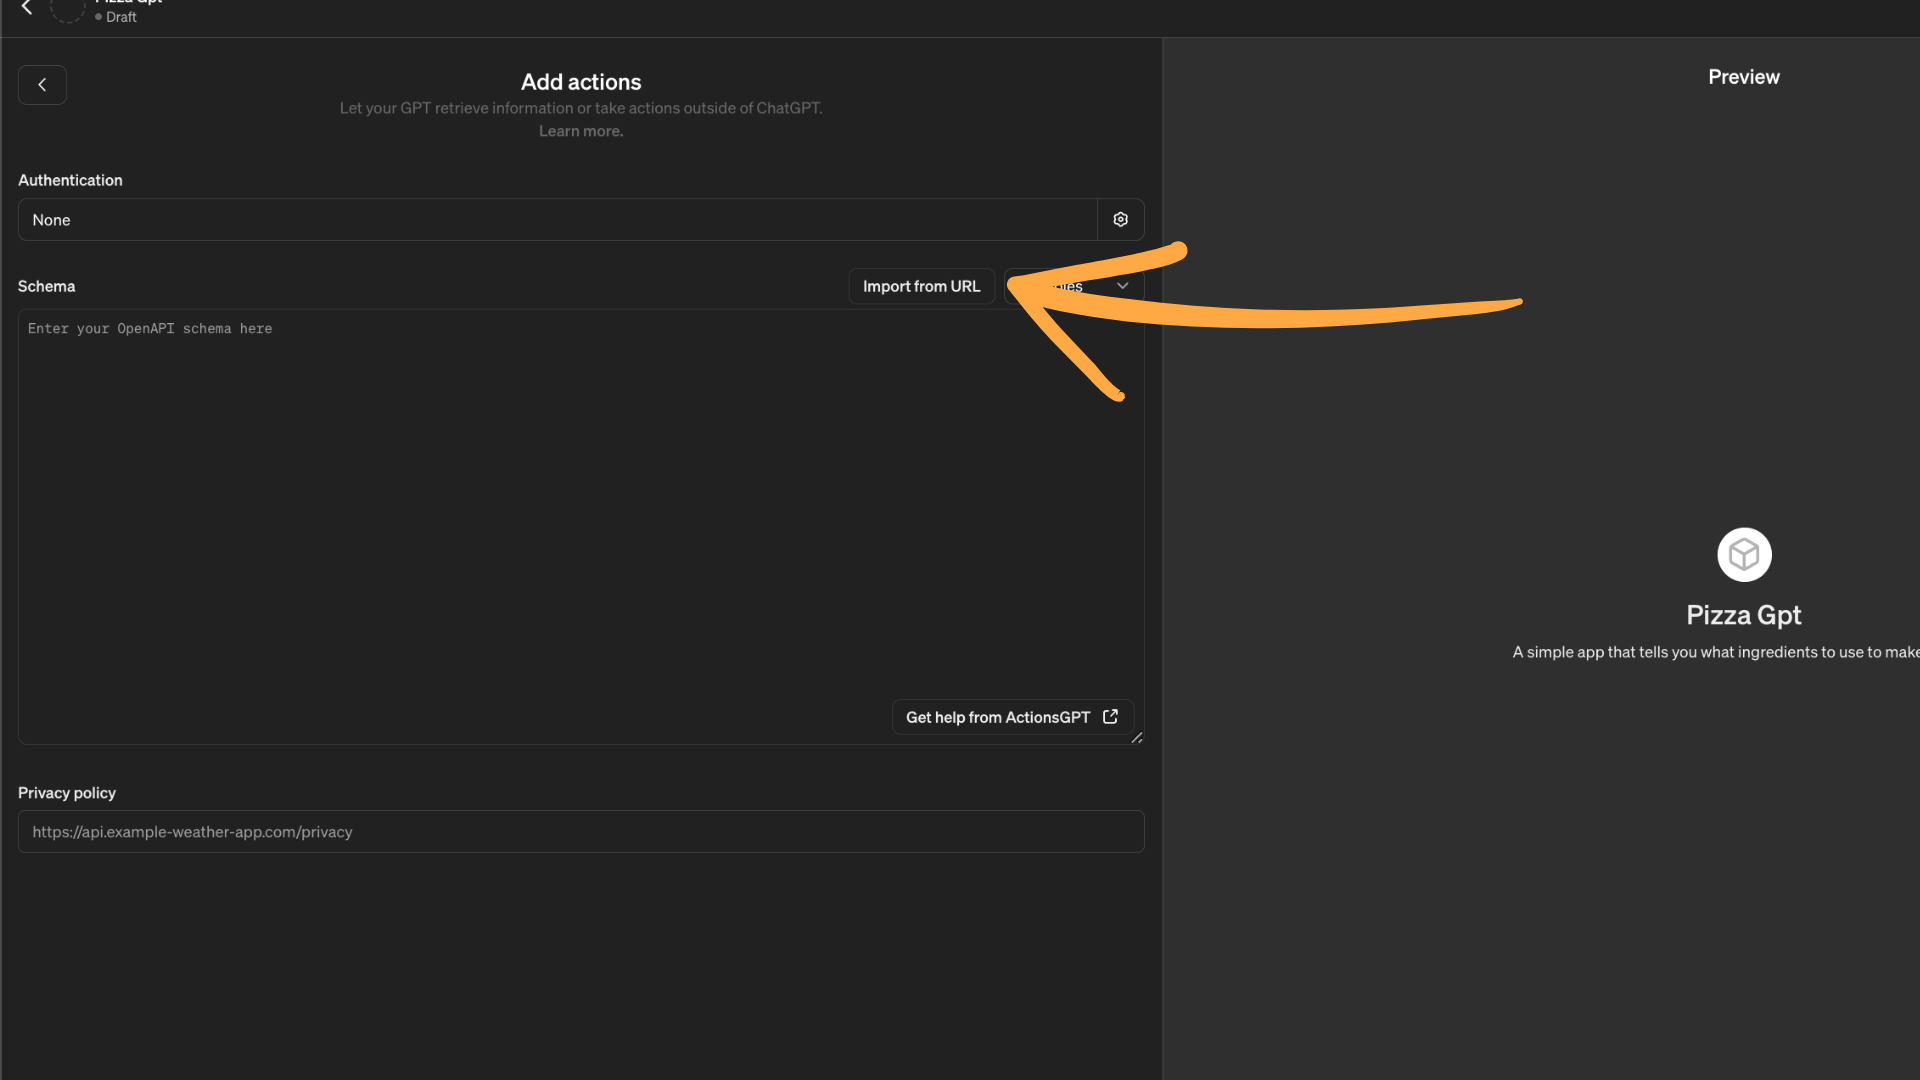Click the schema box resize handle

tap(1137, 738)
